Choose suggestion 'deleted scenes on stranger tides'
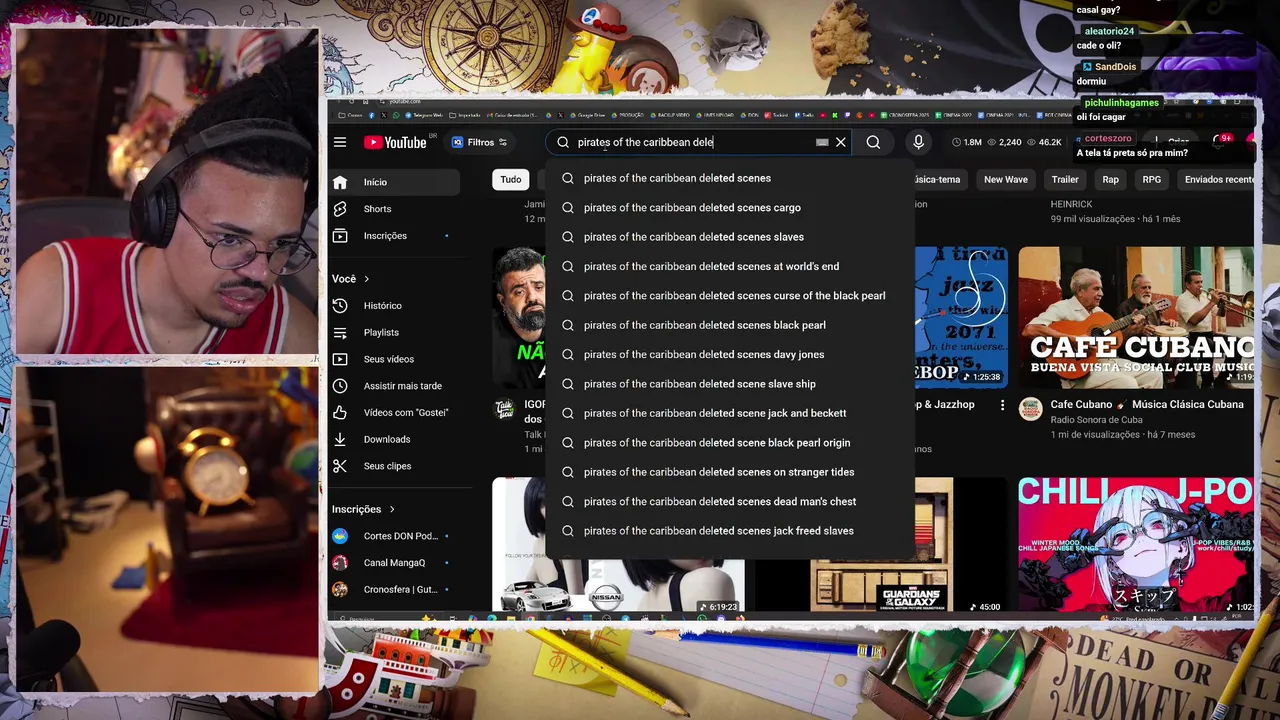Image resolution: width=1280 pixels, height=720 pixels. [730, 472]
